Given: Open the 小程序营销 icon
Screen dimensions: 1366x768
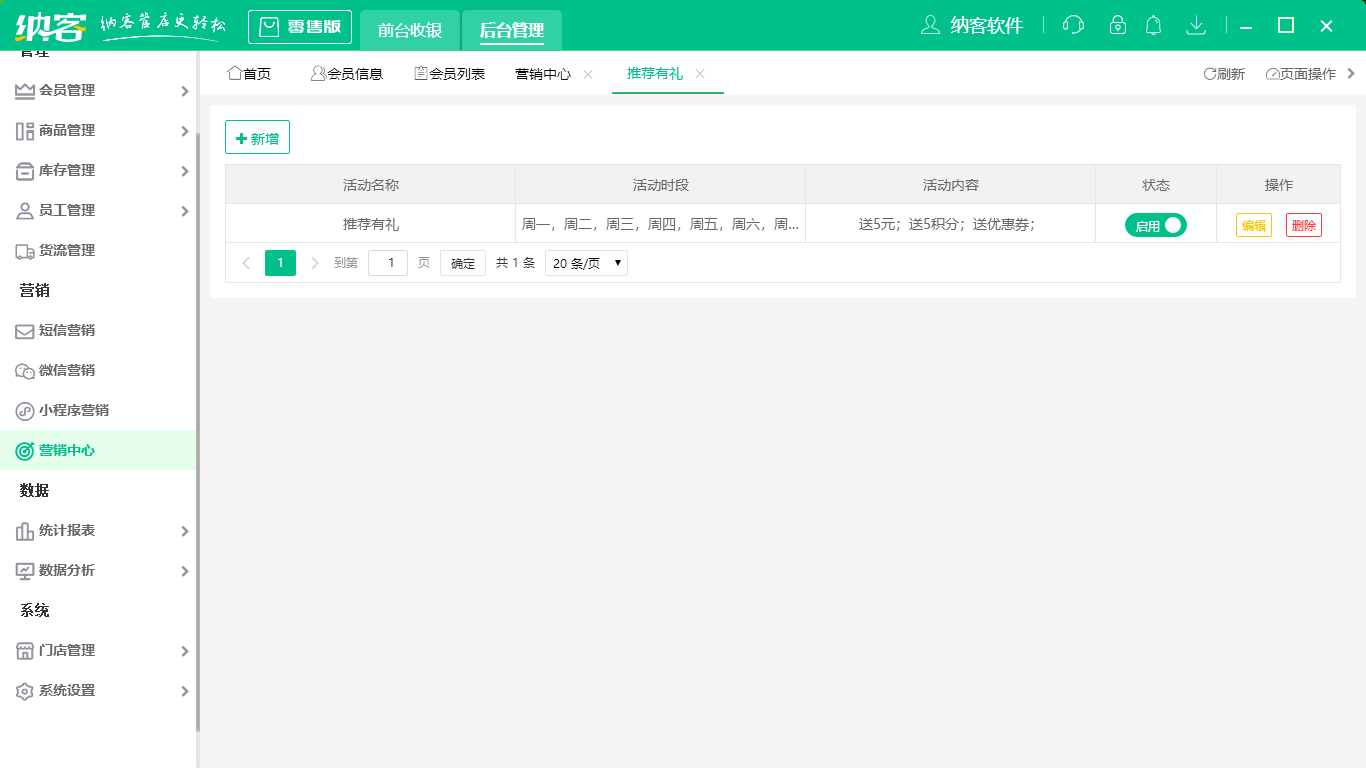Looking at the screenshot, I should 22,410.
